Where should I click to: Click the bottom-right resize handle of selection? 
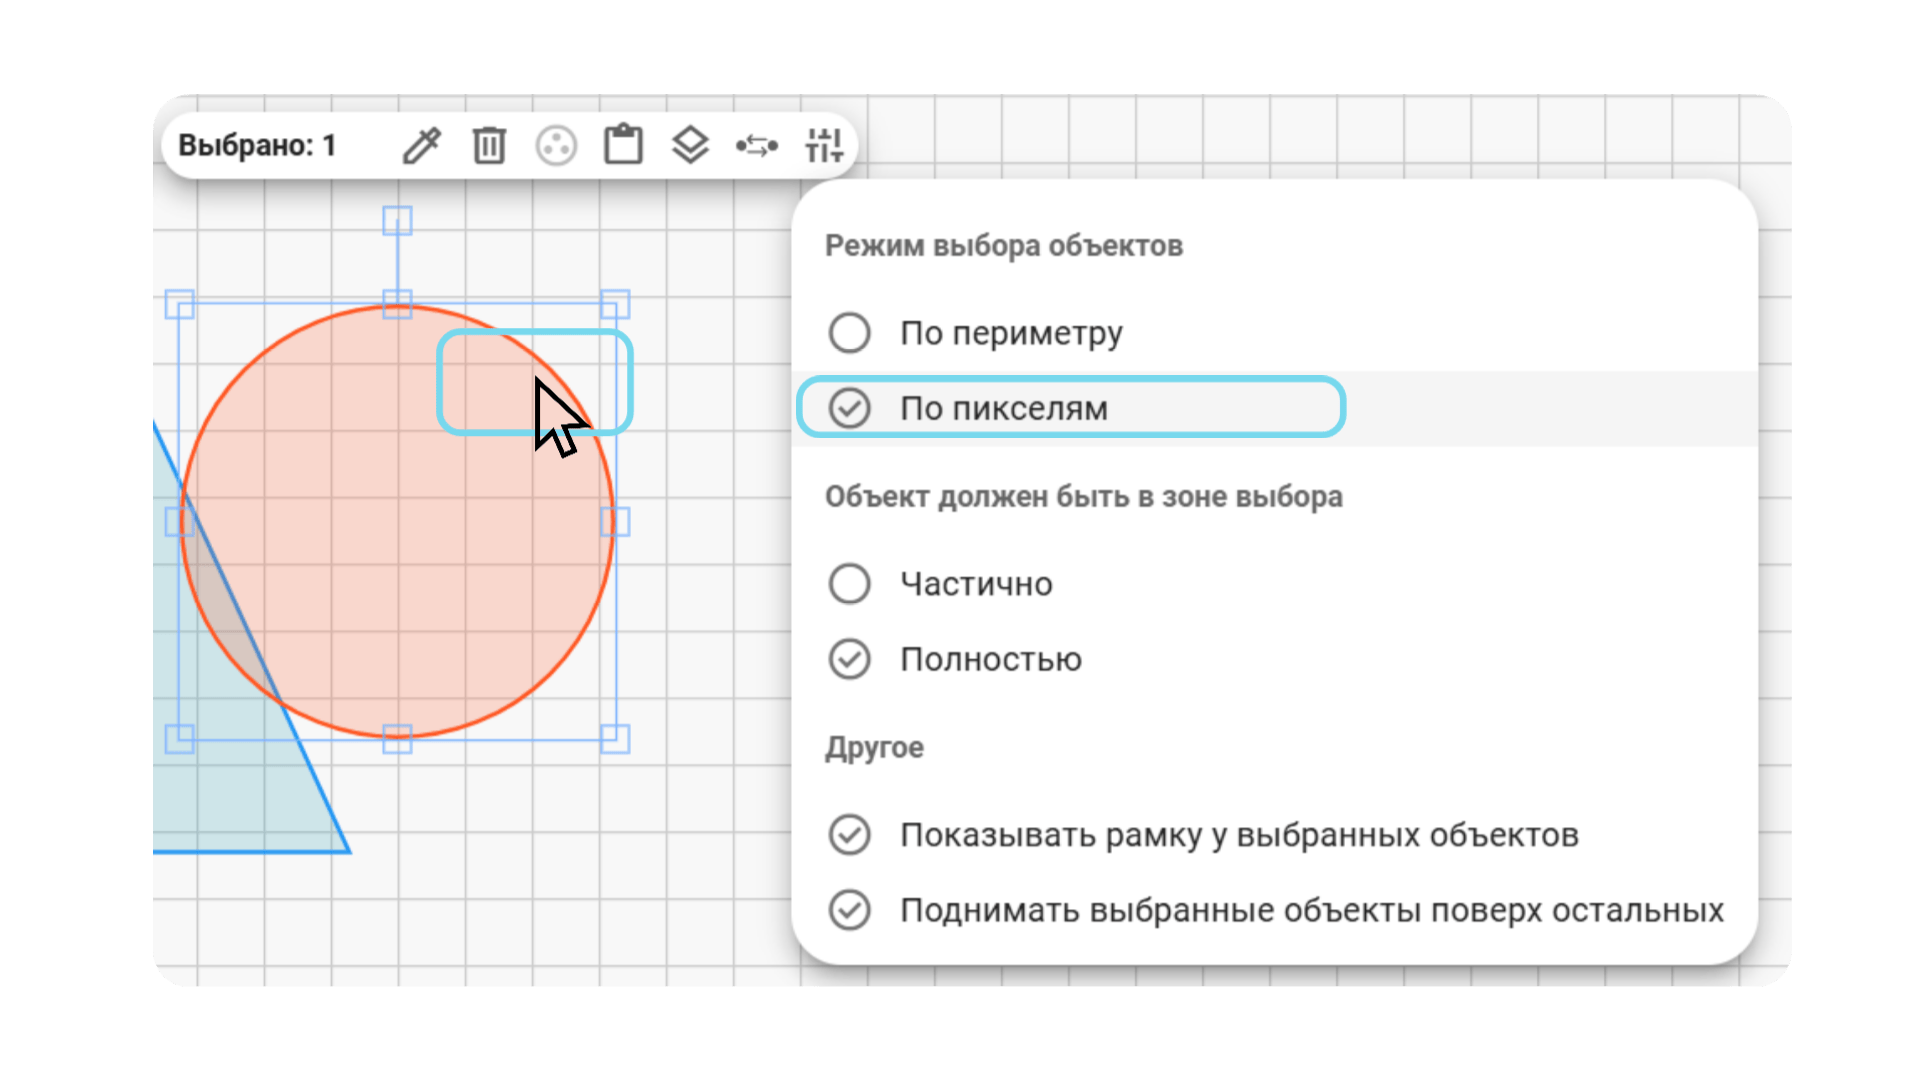(x=615, y=739)
